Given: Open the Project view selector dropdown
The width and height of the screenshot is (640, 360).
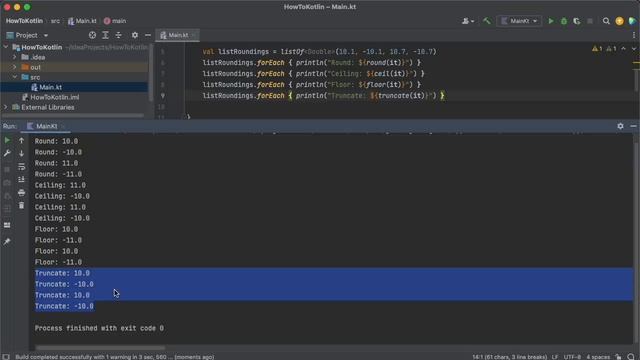Looking at the screenshot, I should pos(27,35).
